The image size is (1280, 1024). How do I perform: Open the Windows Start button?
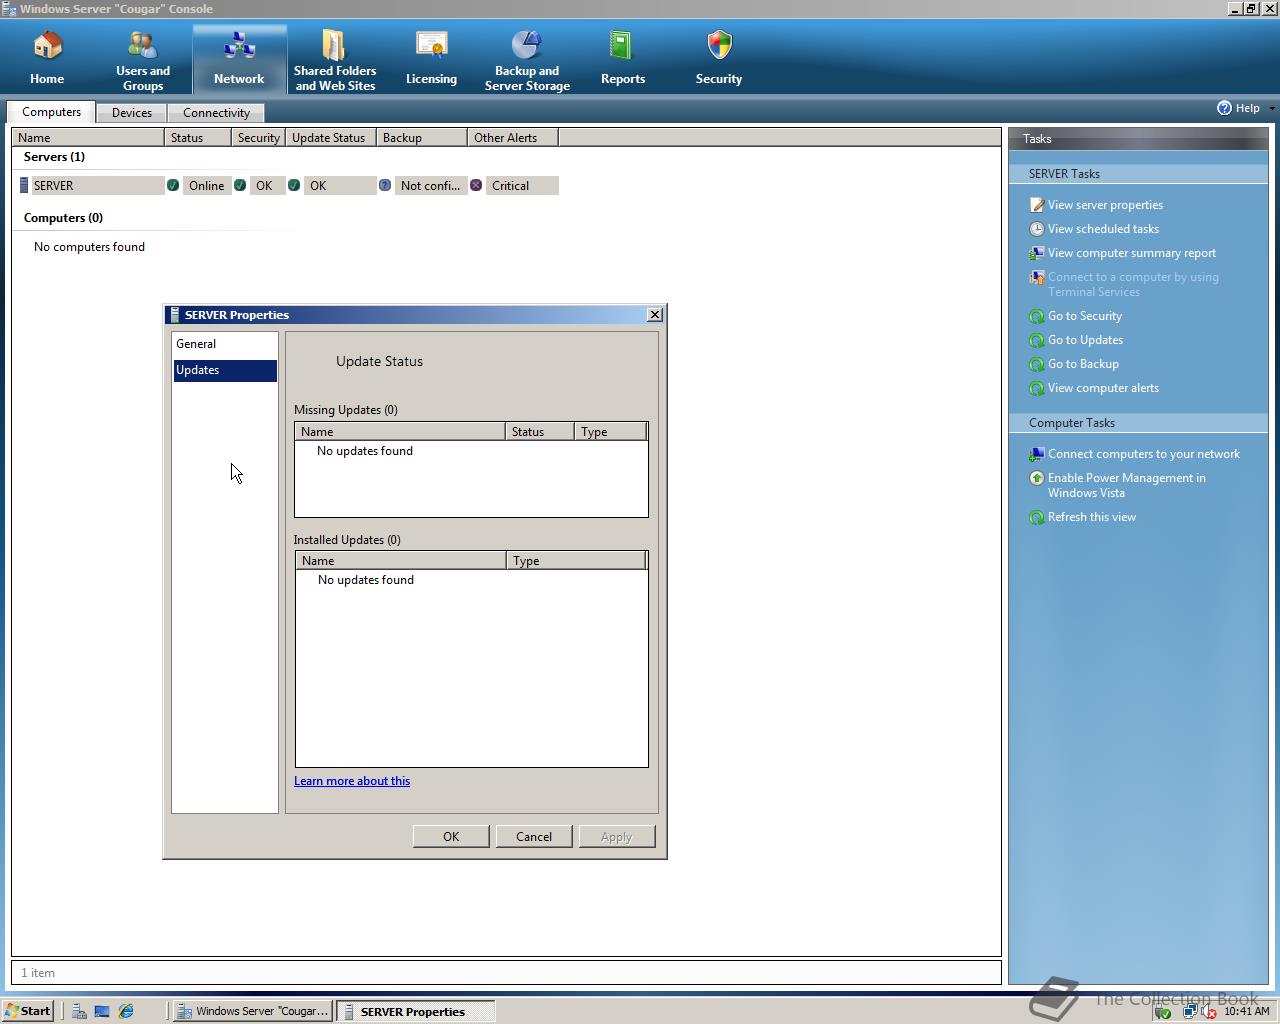pos(27,1011)
